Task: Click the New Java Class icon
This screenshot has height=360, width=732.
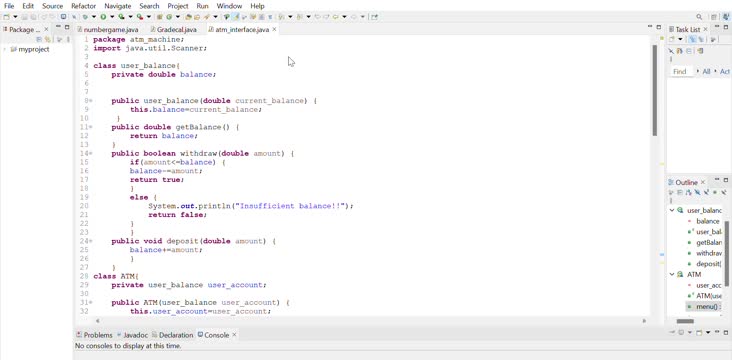Action: pyautogui.click(x=169, y=17)
